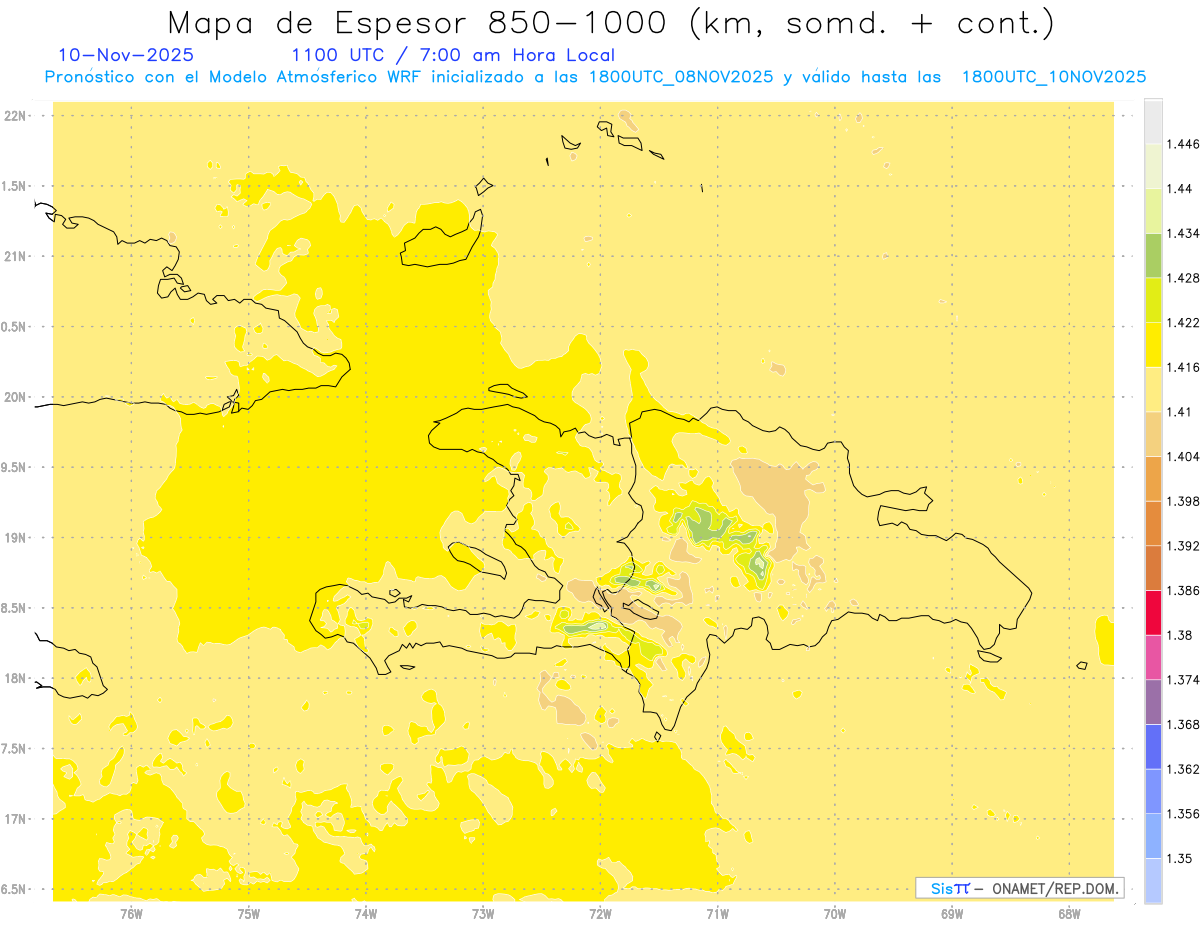Select the palest blue swatch below 1.35

tap(1153, 880)
